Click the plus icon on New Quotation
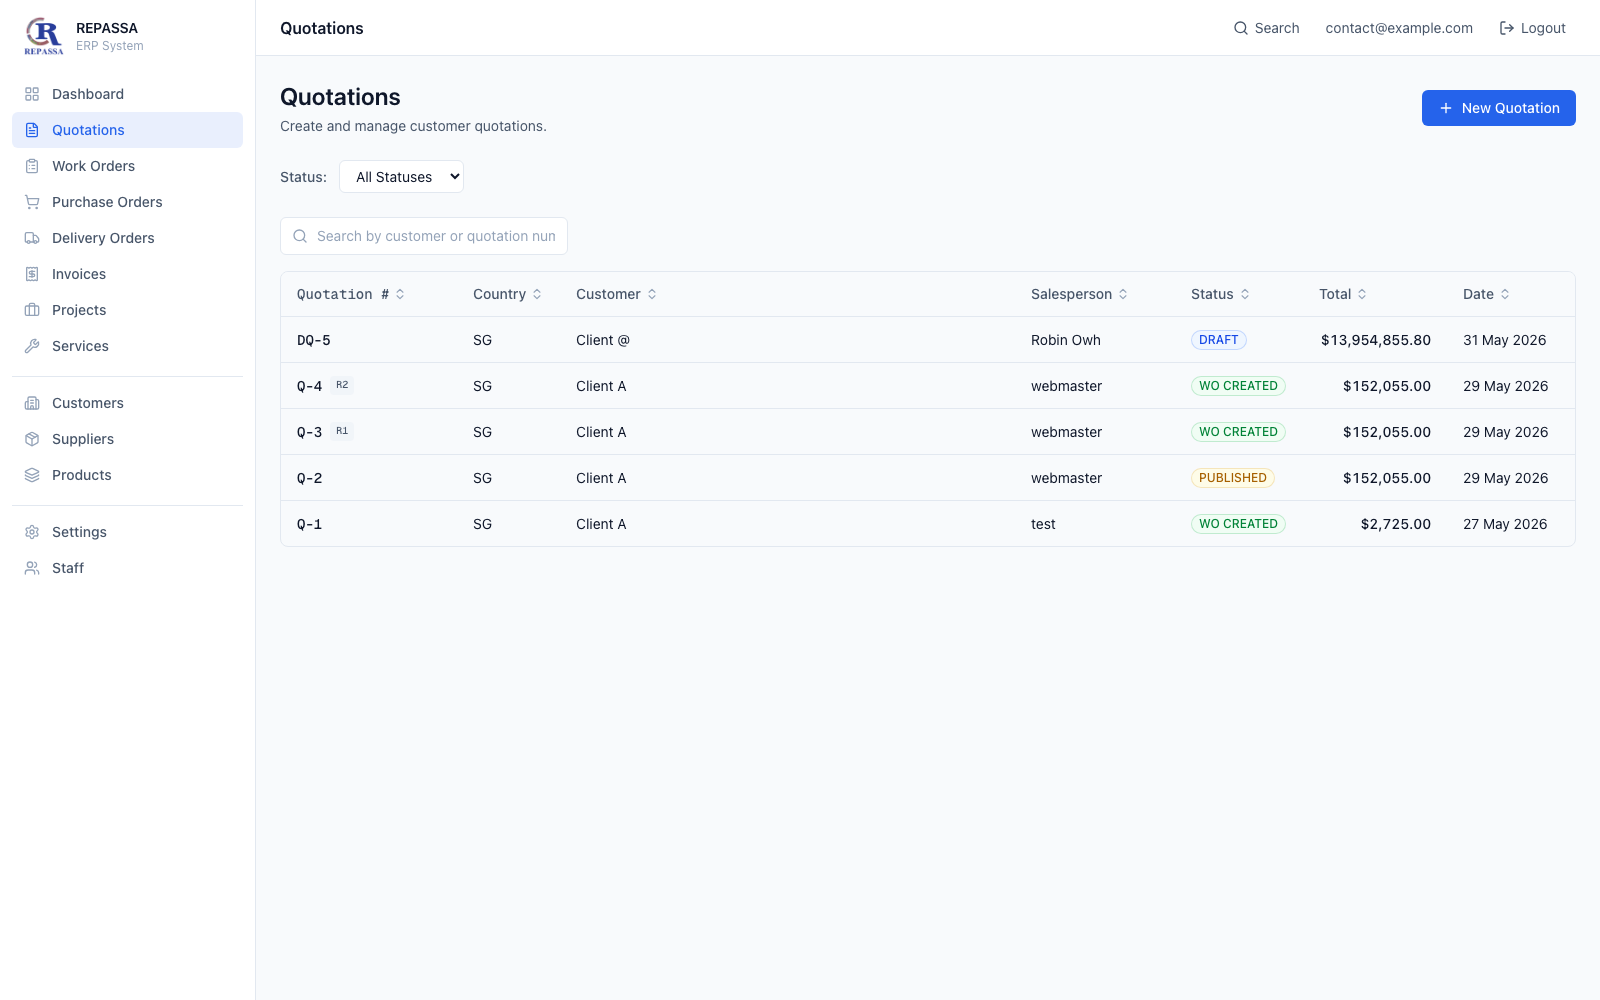 (x=1446, y=108)
